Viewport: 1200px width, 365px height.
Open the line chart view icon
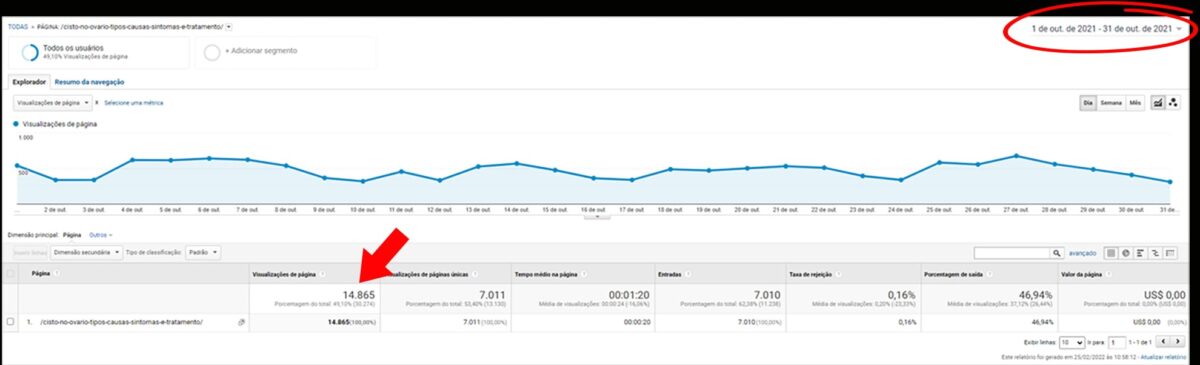[1158, 103]
